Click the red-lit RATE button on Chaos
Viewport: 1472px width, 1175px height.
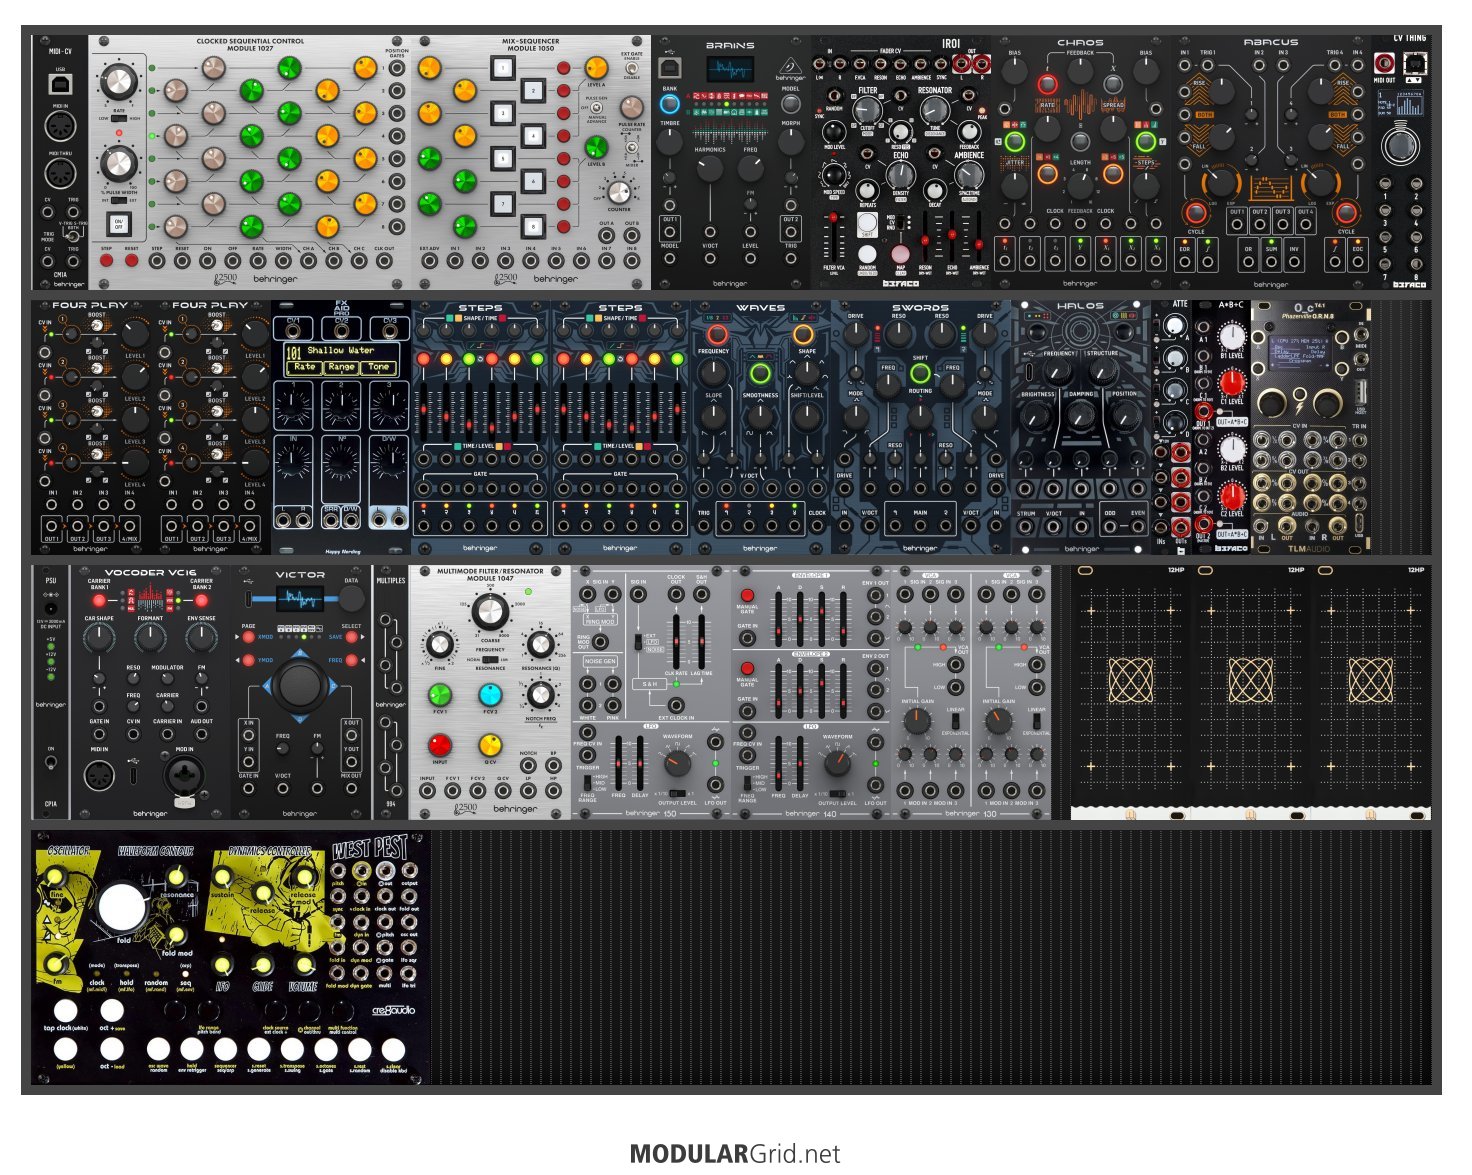tap(1047, 84)
